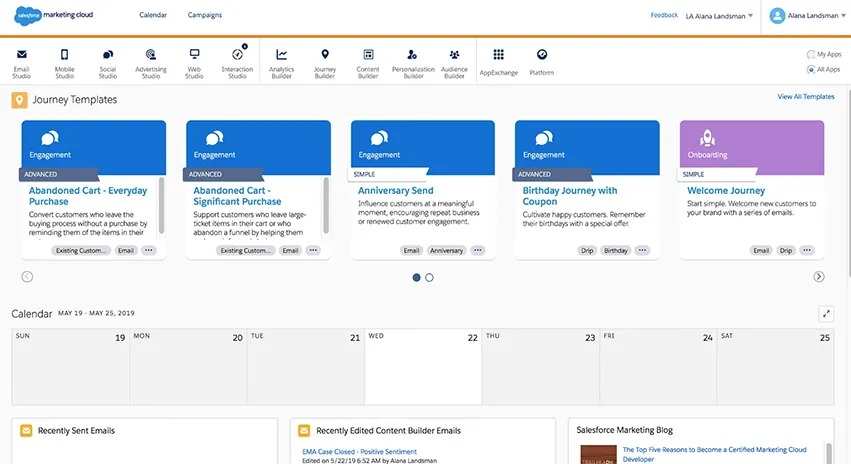Open Advertising Studio

151,63
